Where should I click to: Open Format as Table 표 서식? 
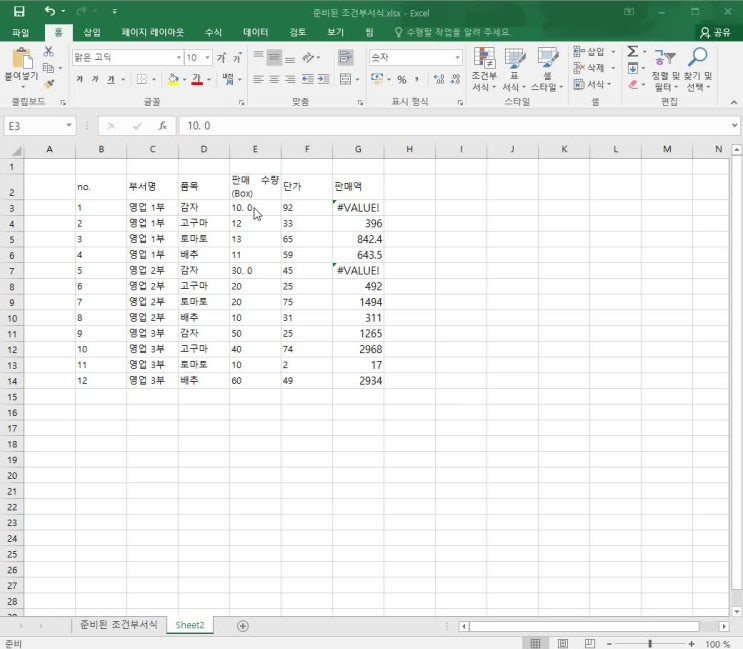514,69
